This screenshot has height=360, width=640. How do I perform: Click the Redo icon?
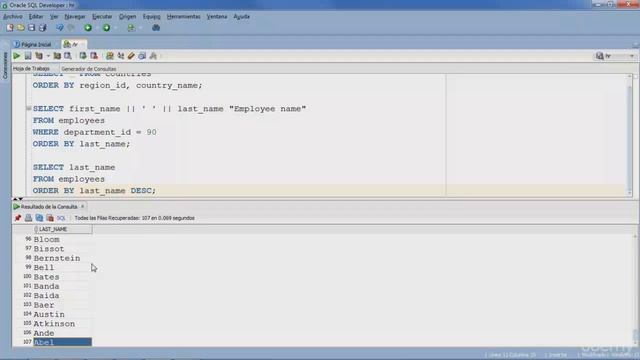(71, 28)
